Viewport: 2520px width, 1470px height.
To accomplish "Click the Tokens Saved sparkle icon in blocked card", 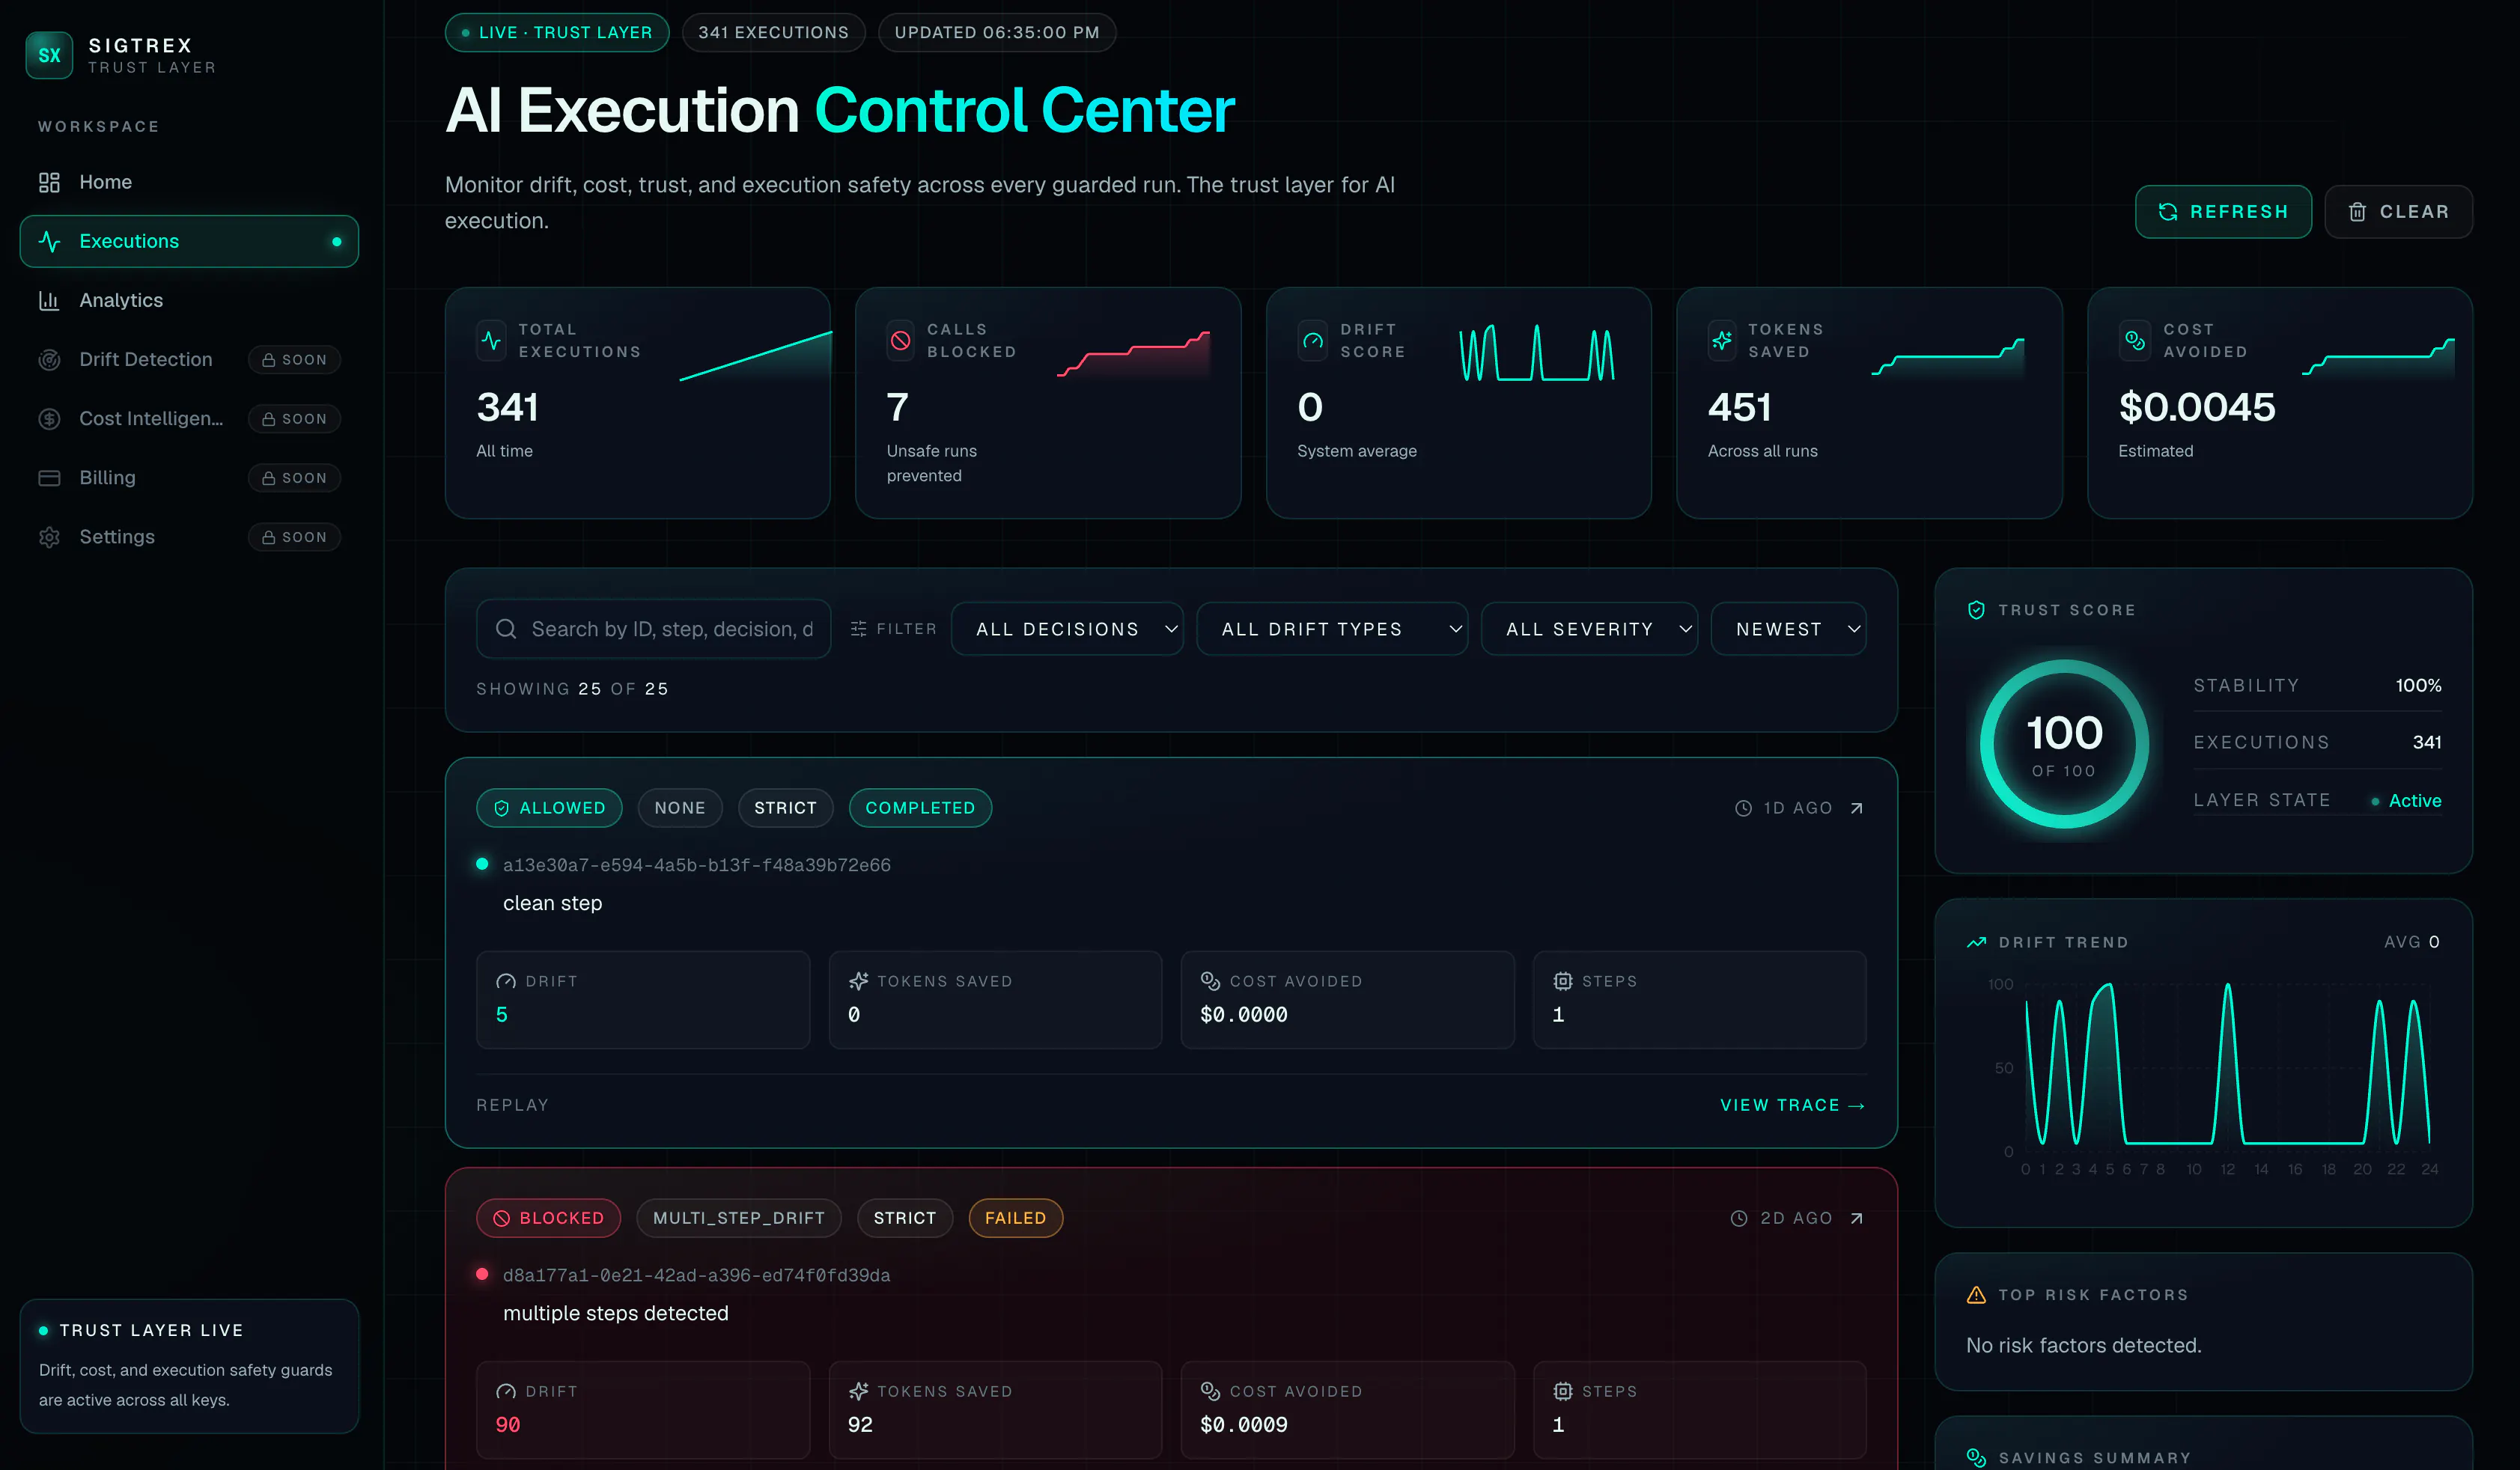I will (x=858, y=1392).
